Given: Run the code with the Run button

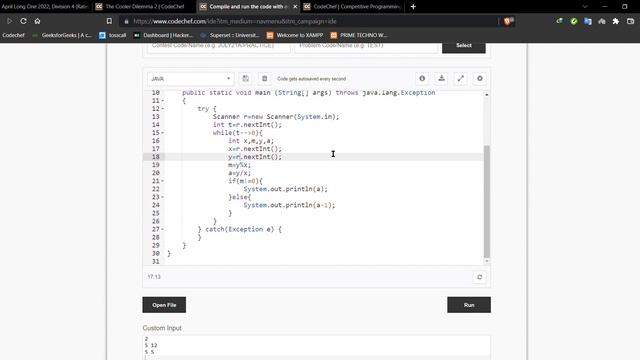Looking at the screenshot, I should click(469, 305).
